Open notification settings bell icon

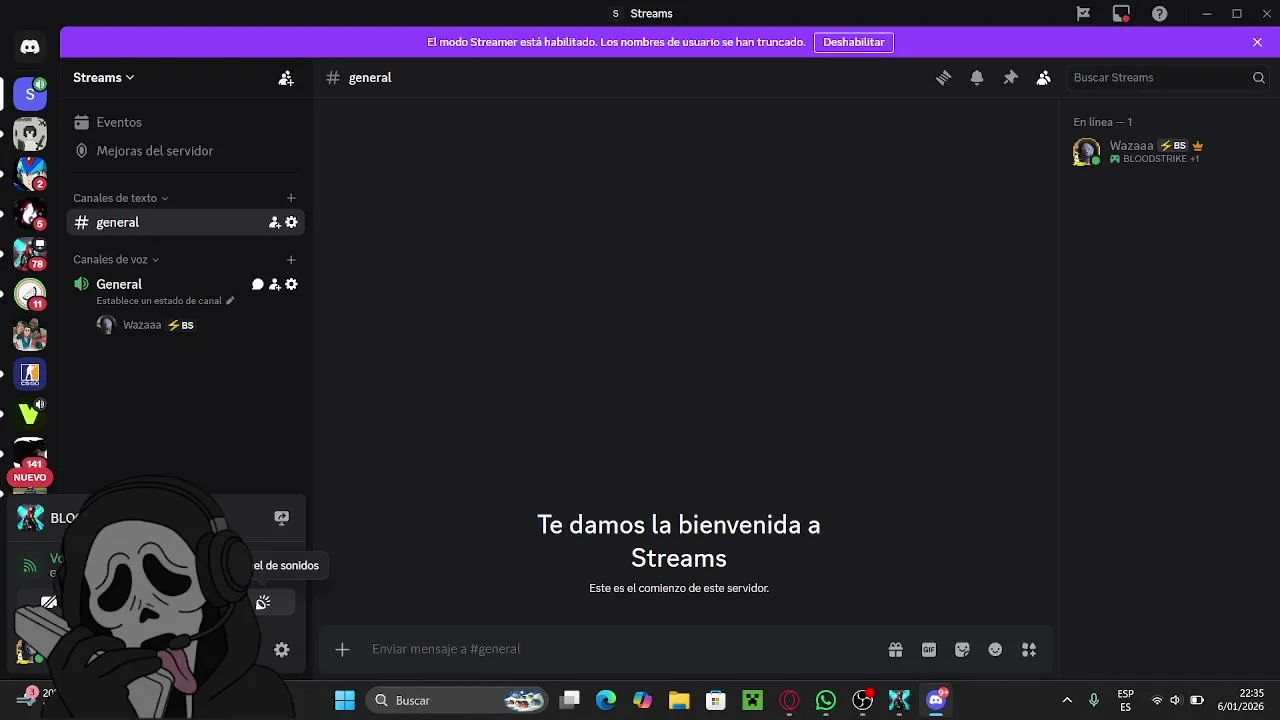click(x=977, y=78)
